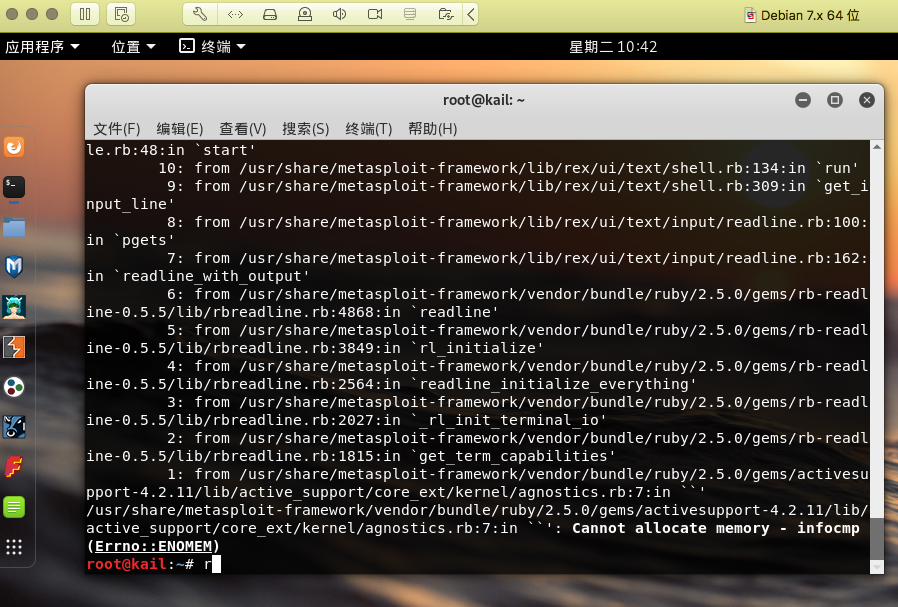Launch Metasploit from the dock
This screenshot has height=607, width=898.
point(14,267)
